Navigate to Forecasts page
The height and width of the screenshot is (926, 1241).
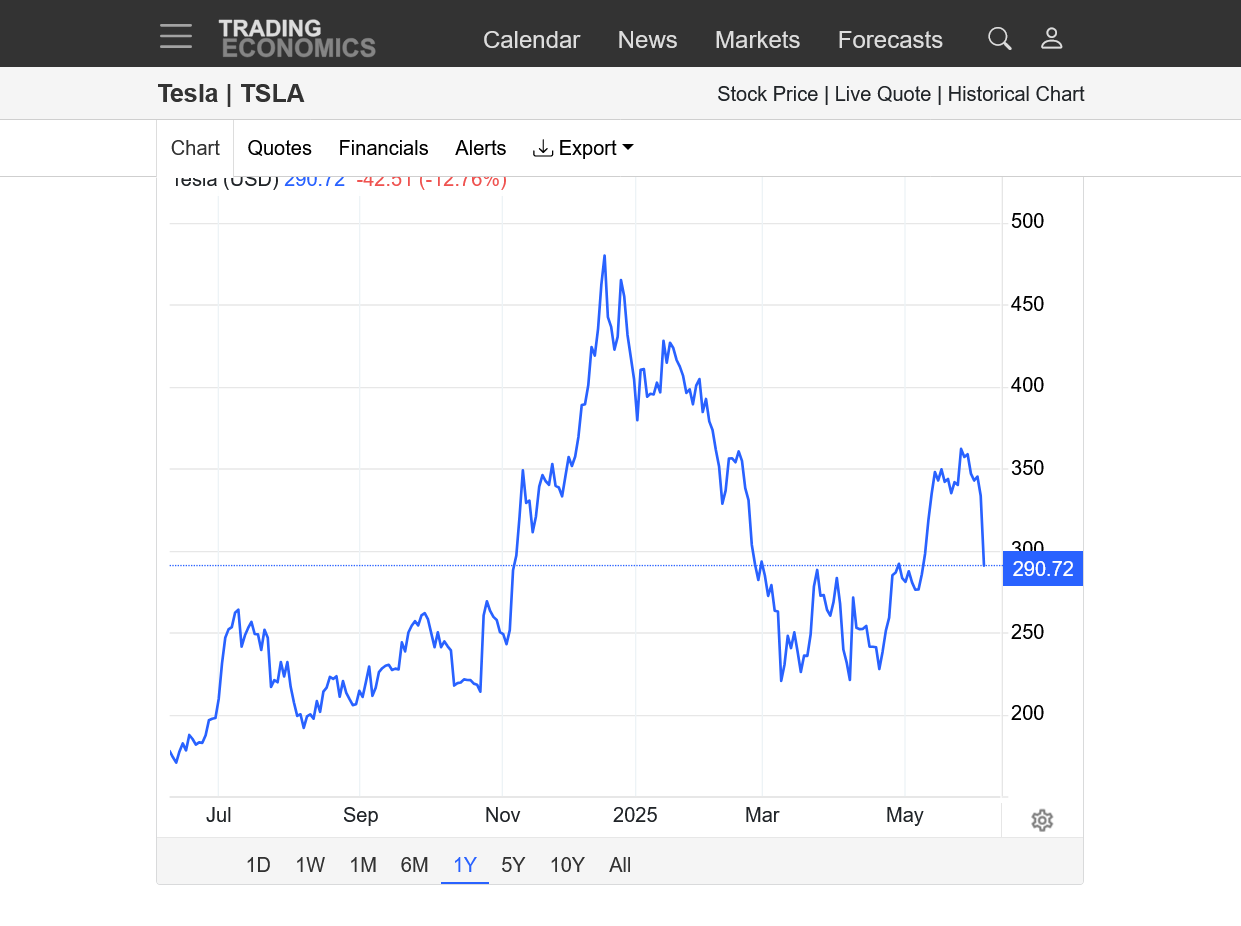(890, 40)
